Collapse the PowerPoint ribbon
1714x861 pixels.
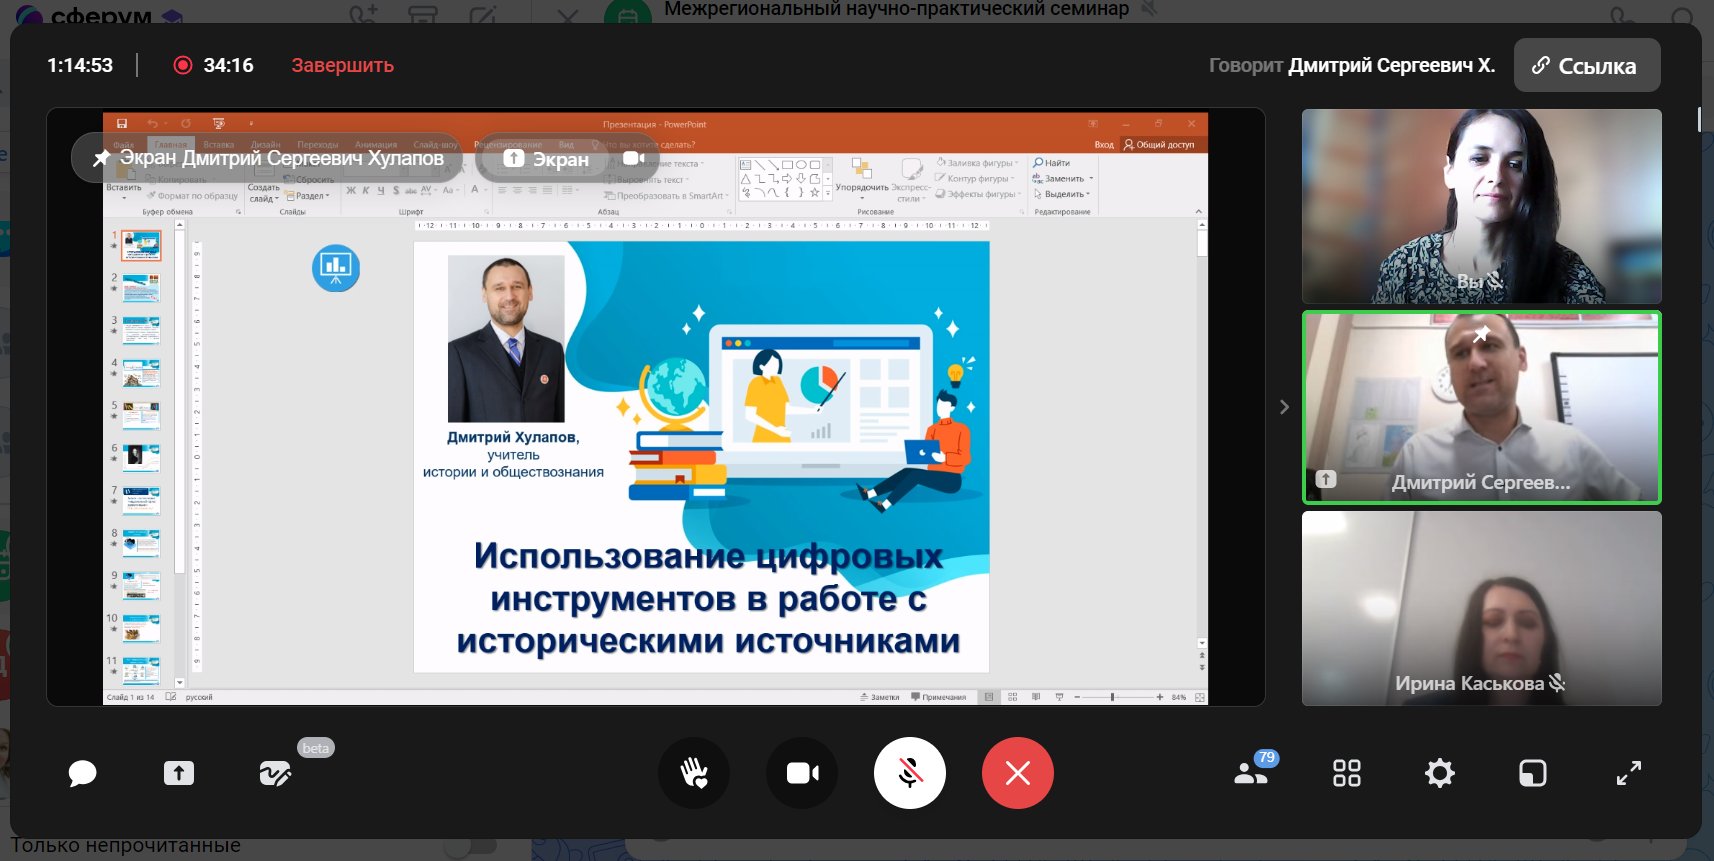pos(1198,211)
